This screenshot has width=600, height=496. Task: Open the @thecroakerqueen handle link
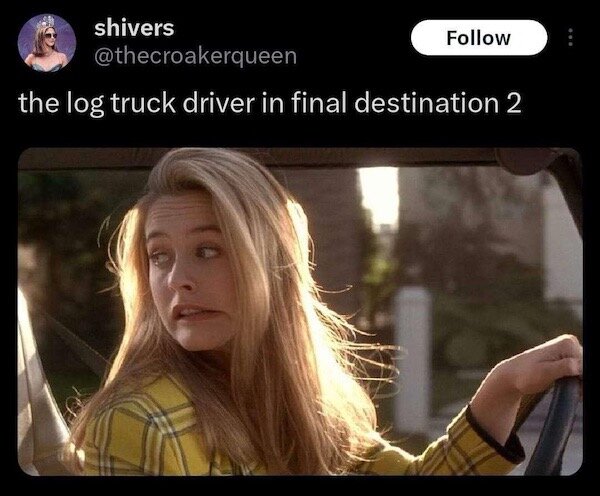point(196,56)
